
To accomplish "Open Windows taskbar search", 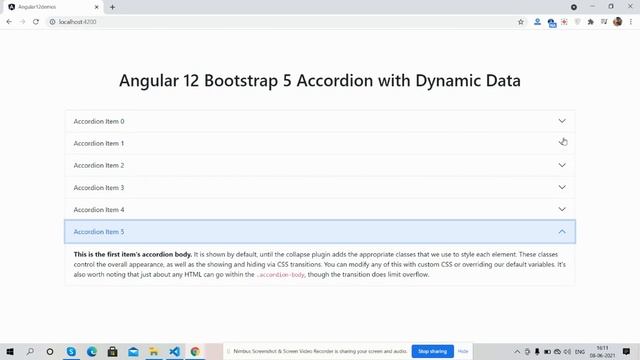I will pyautogui.click(x=30, y=351).
